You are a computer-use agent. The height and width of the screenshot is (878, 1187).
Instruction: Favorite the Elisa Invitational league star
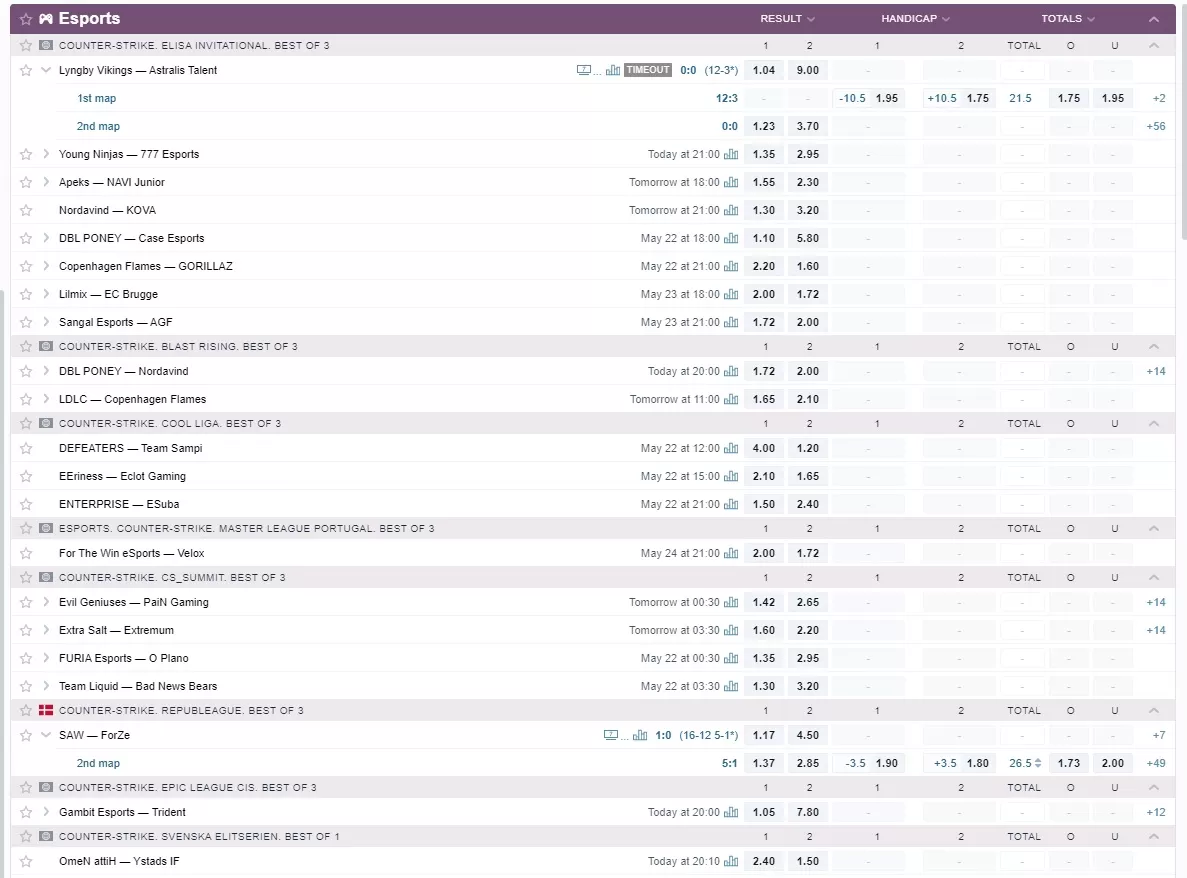coord(26,45)
